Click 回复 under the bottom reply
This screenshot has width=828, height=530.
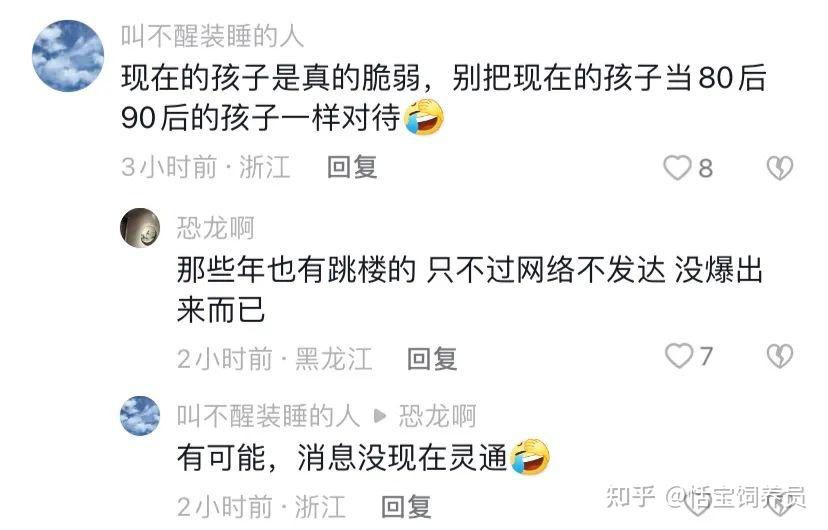(406, 507)
